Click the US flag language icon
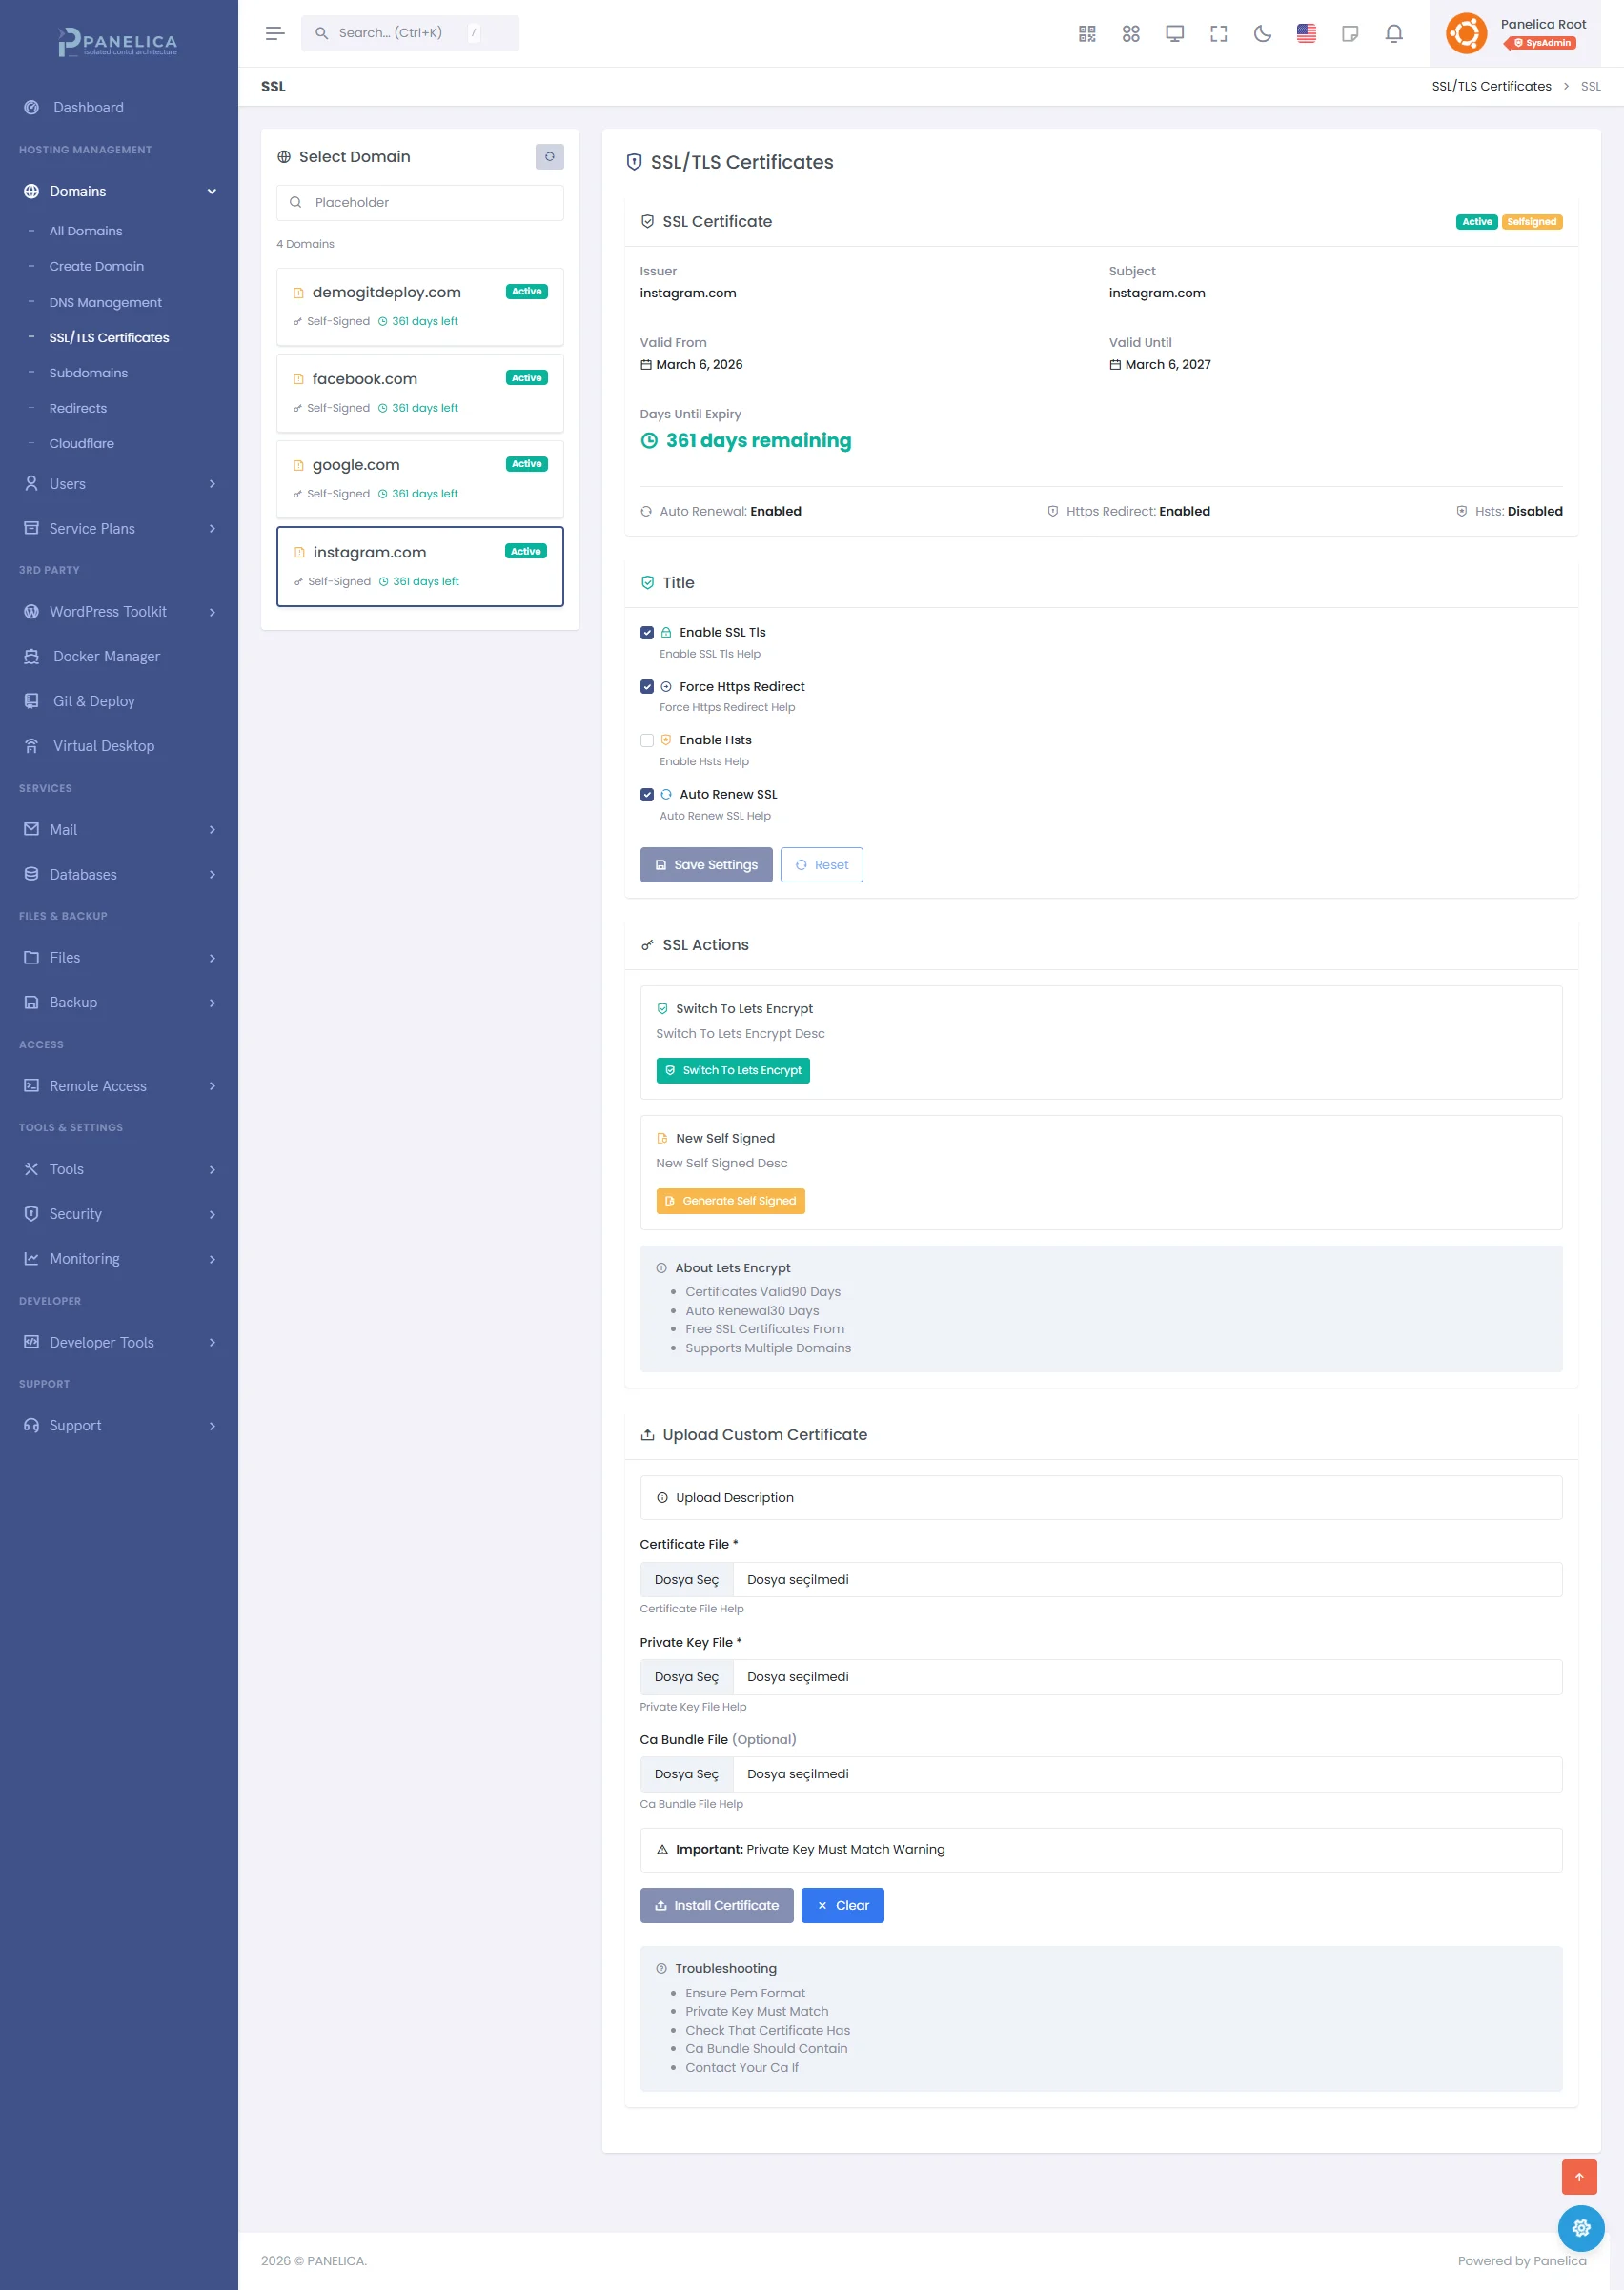1624x2290 pixels. (x=1306, y=34)
